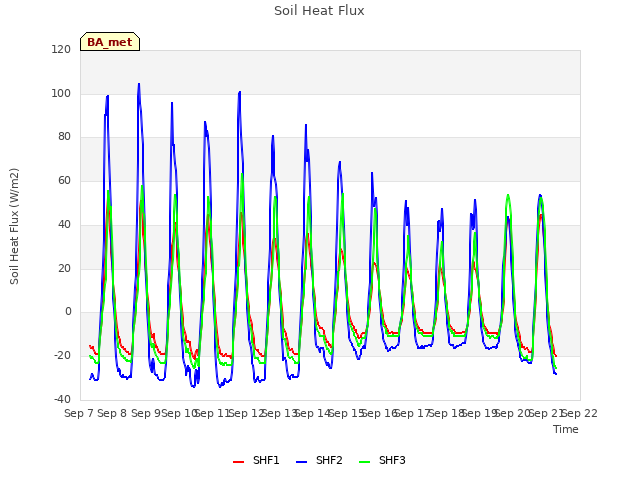Click the red SHF1 legend color marker

coord(238,462)
